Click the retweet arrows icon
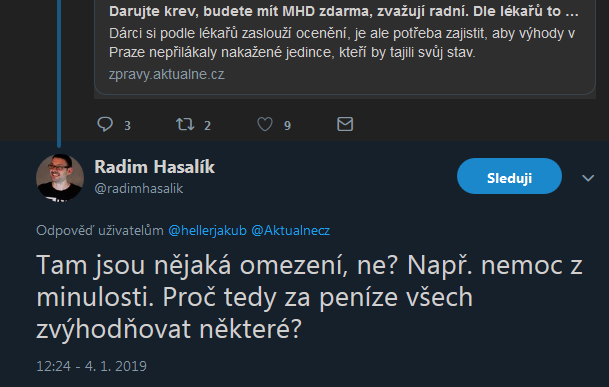 tap(185, 124)
